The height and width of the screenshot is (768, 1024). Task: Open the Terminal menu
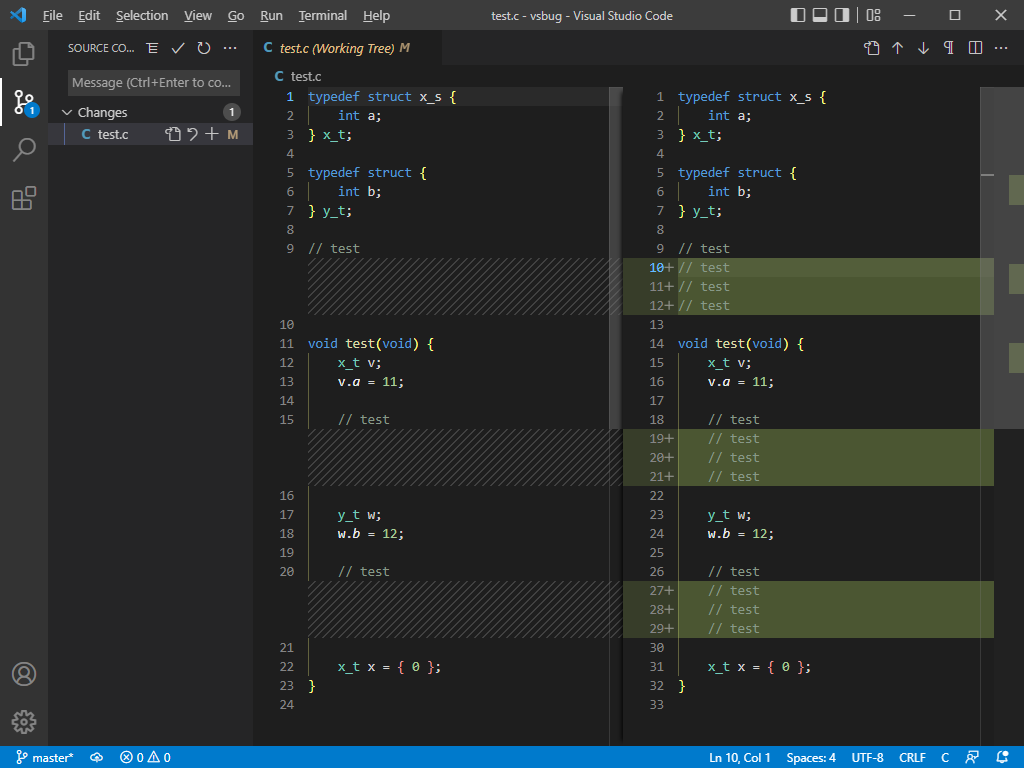323,16
